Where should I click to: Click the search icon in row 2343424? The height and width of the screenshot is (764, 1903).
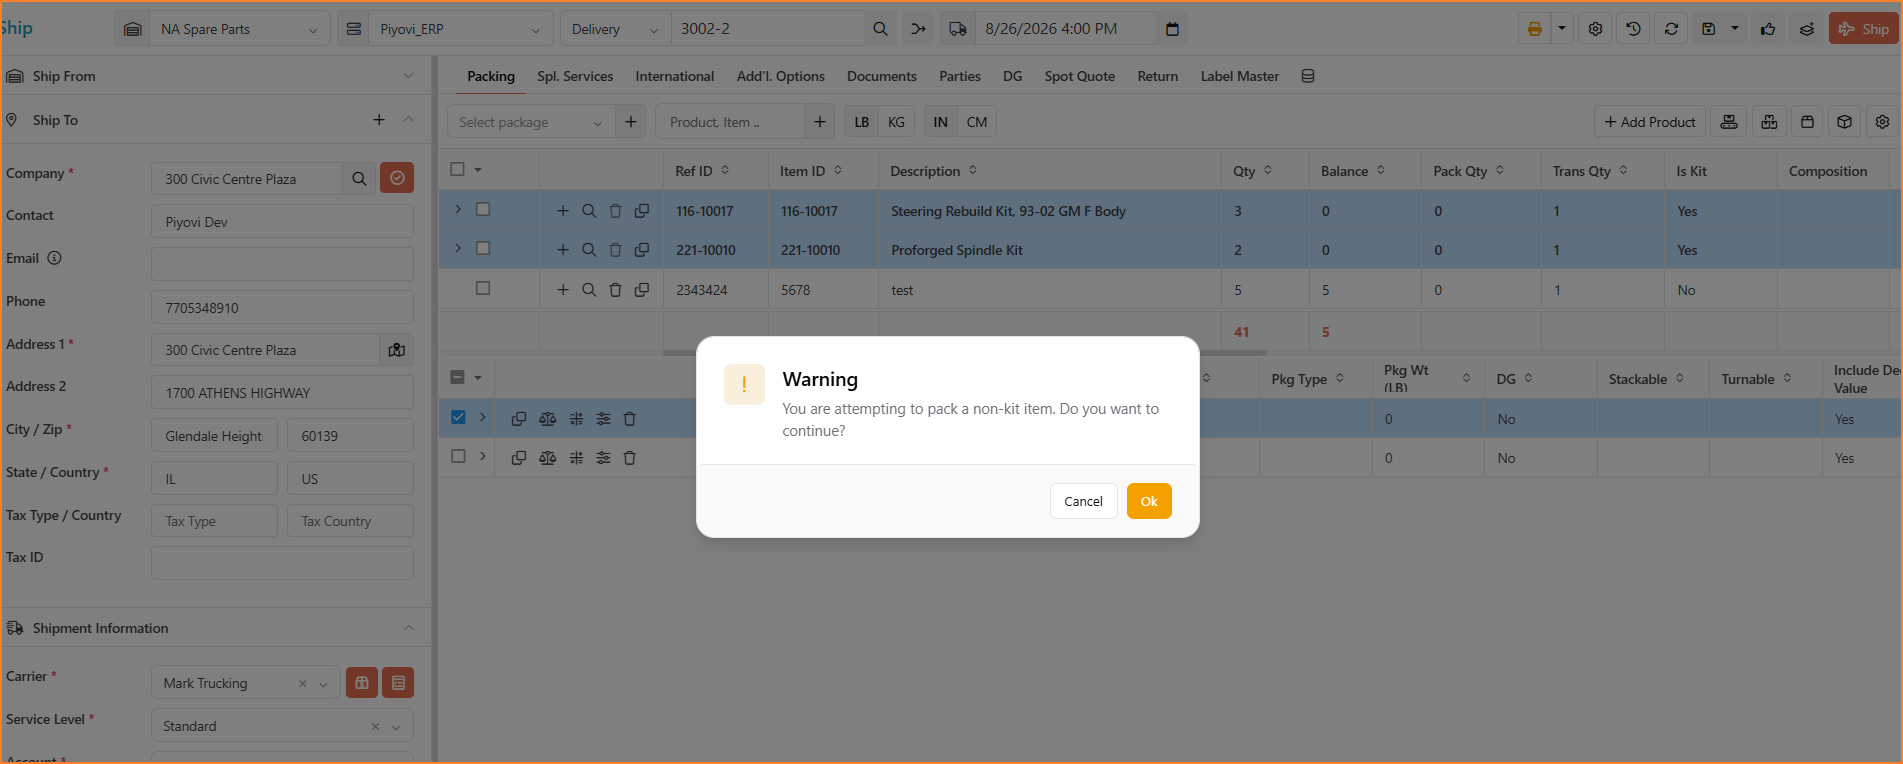tap(589, 290)
